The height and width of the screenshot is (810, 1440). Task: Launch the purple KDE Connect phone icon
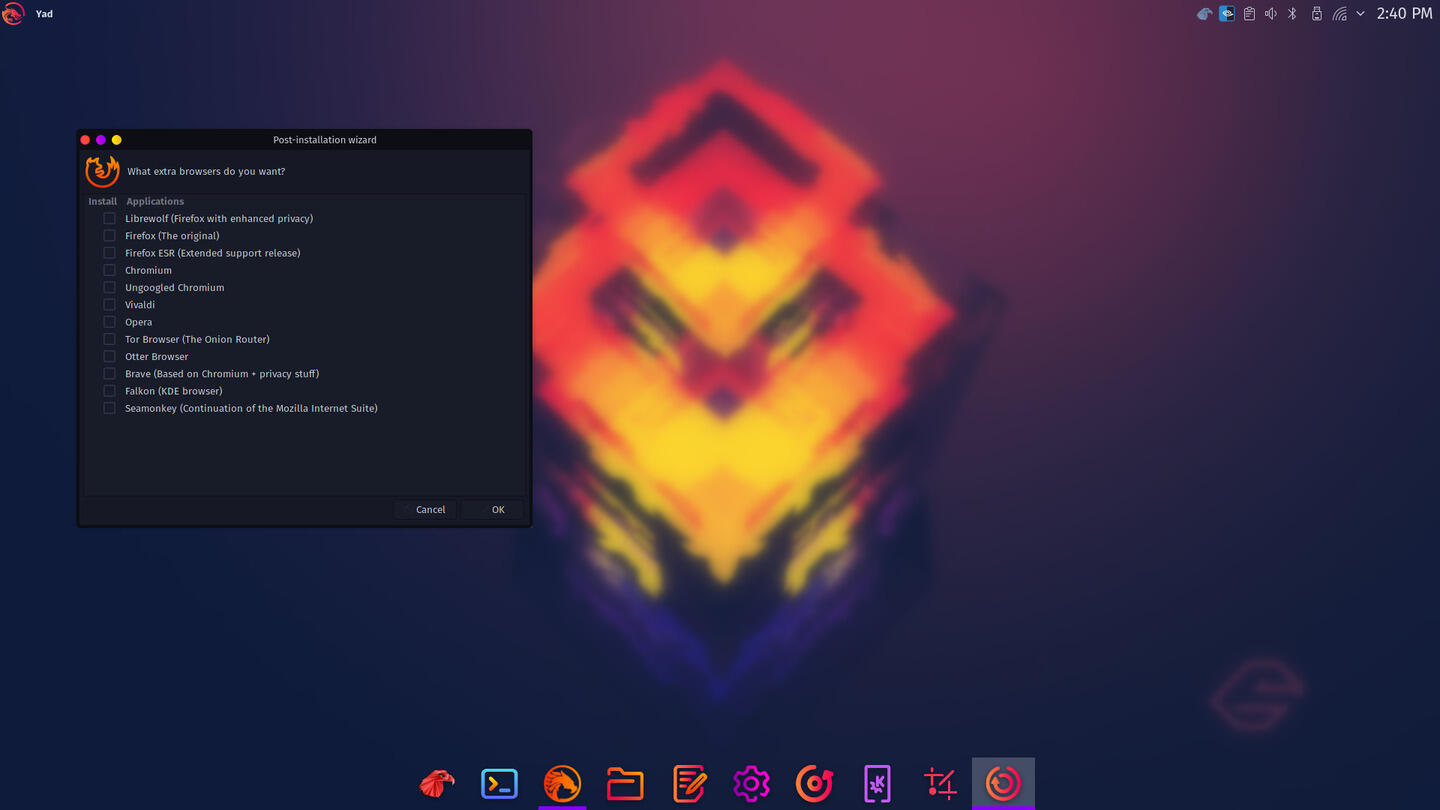point(877,783)
